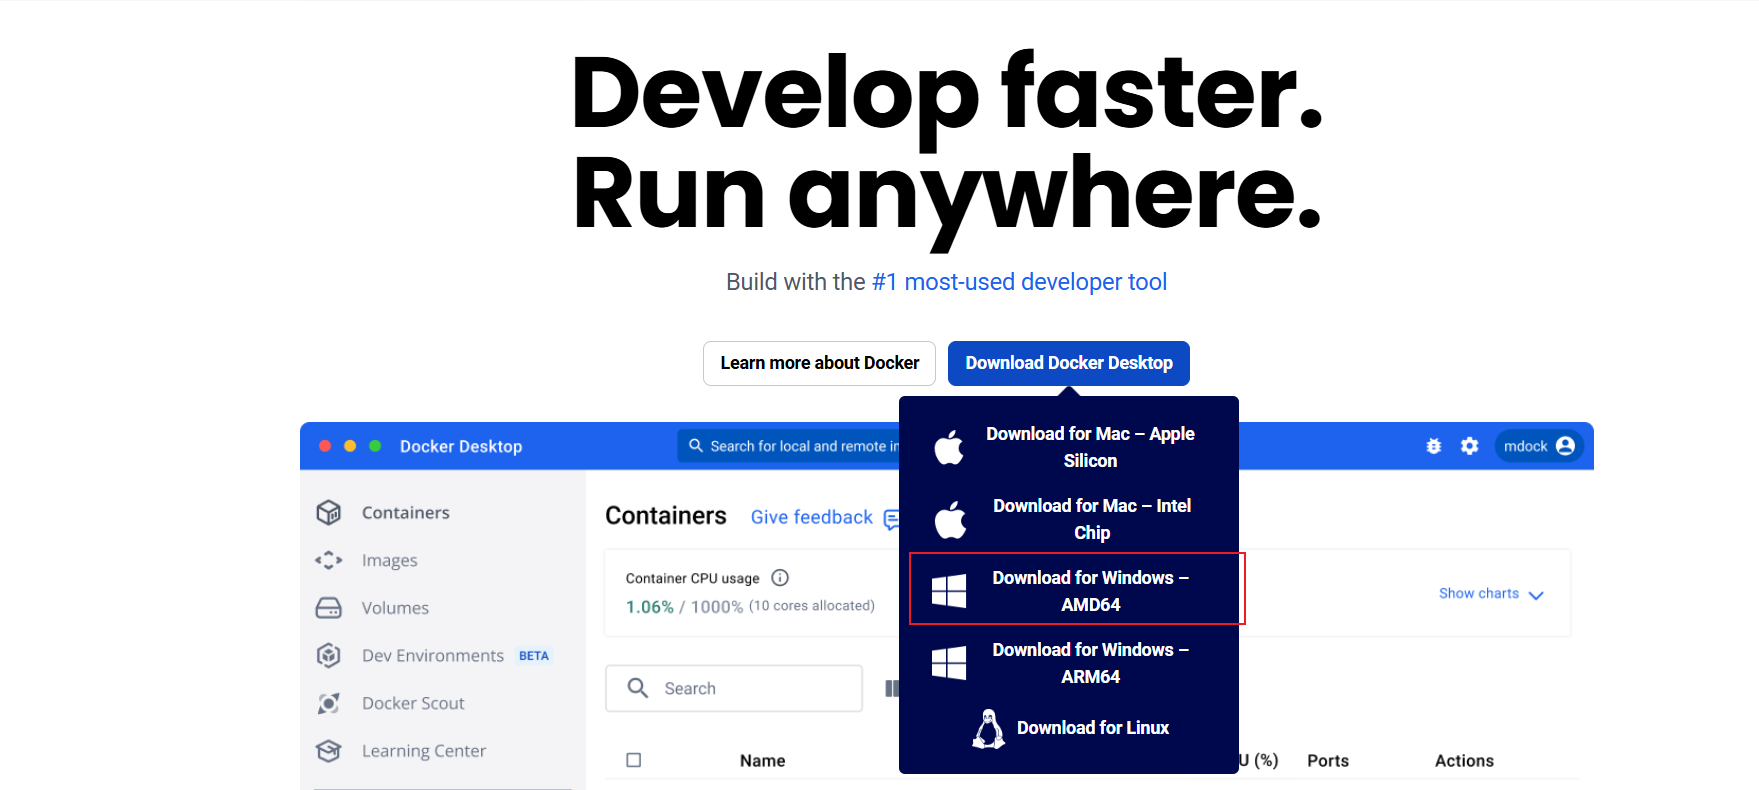Select Volumes in the sidebar
This screenshot has width=1759, height=790.
point(395,608)
